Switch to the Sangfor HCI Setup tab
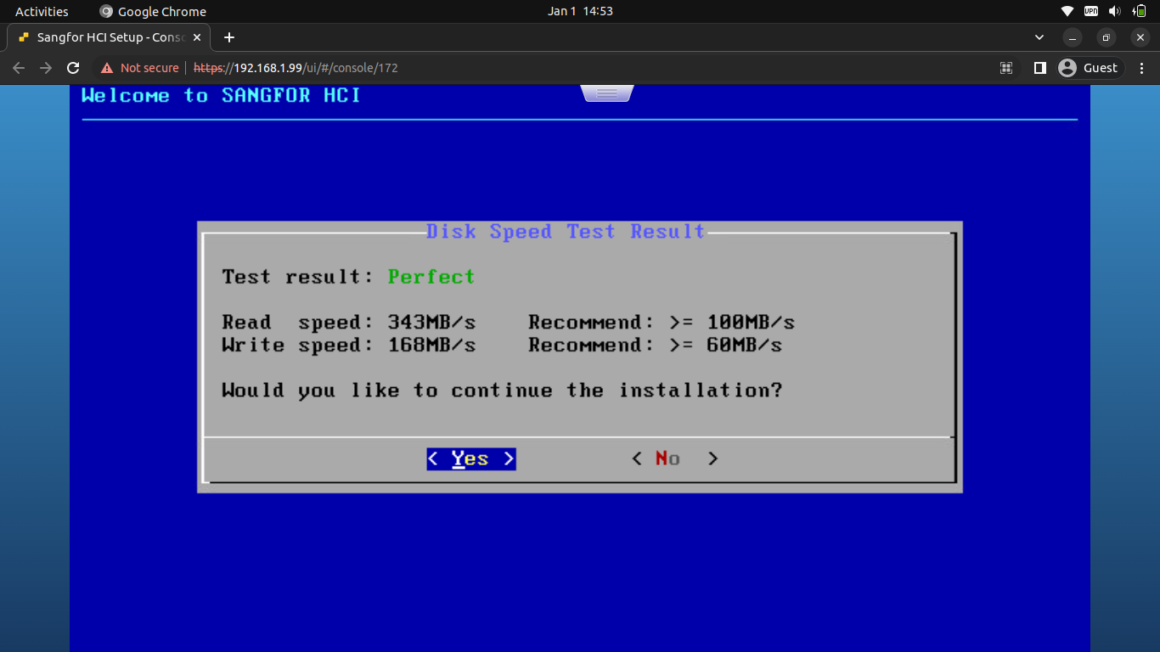1160x652 pixels. click(x=103, y=37)
